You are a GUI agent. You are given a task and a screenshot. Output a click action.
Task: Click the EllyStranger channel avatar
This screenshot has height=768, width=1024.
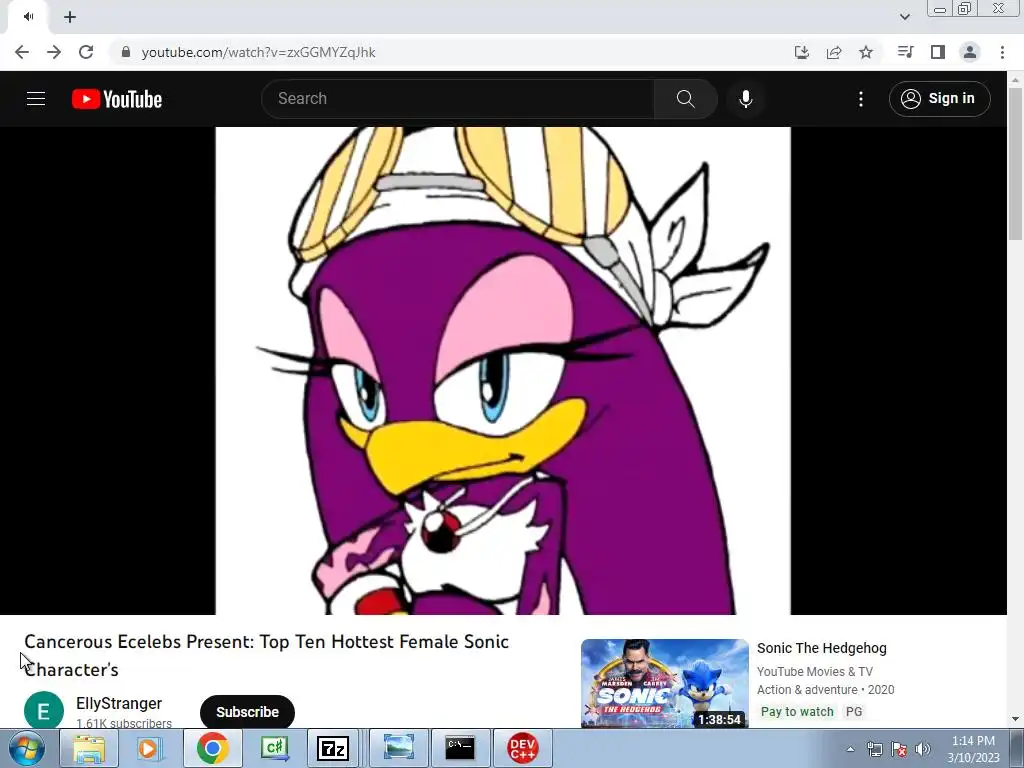click(x=44, y=711)
